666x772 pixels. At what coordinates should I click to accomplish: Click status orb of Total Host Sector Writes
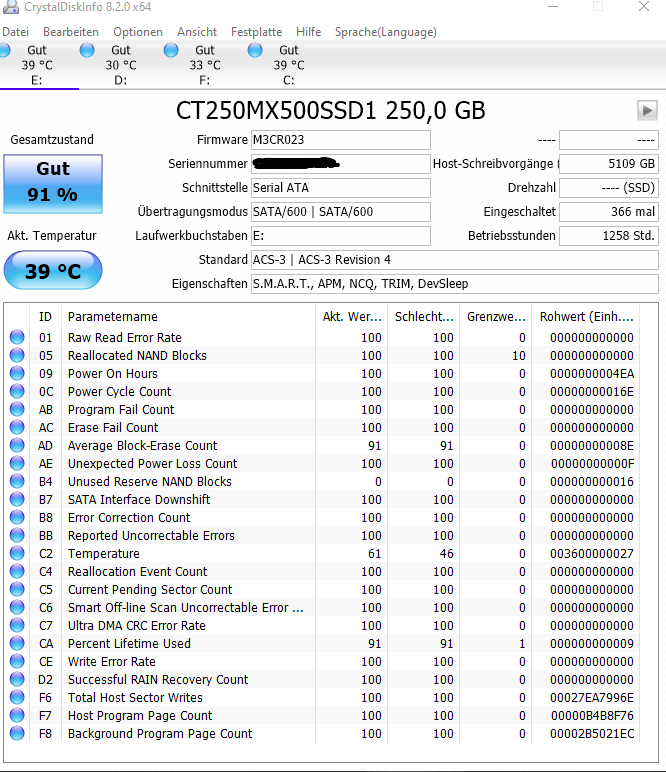coord(17,697)
